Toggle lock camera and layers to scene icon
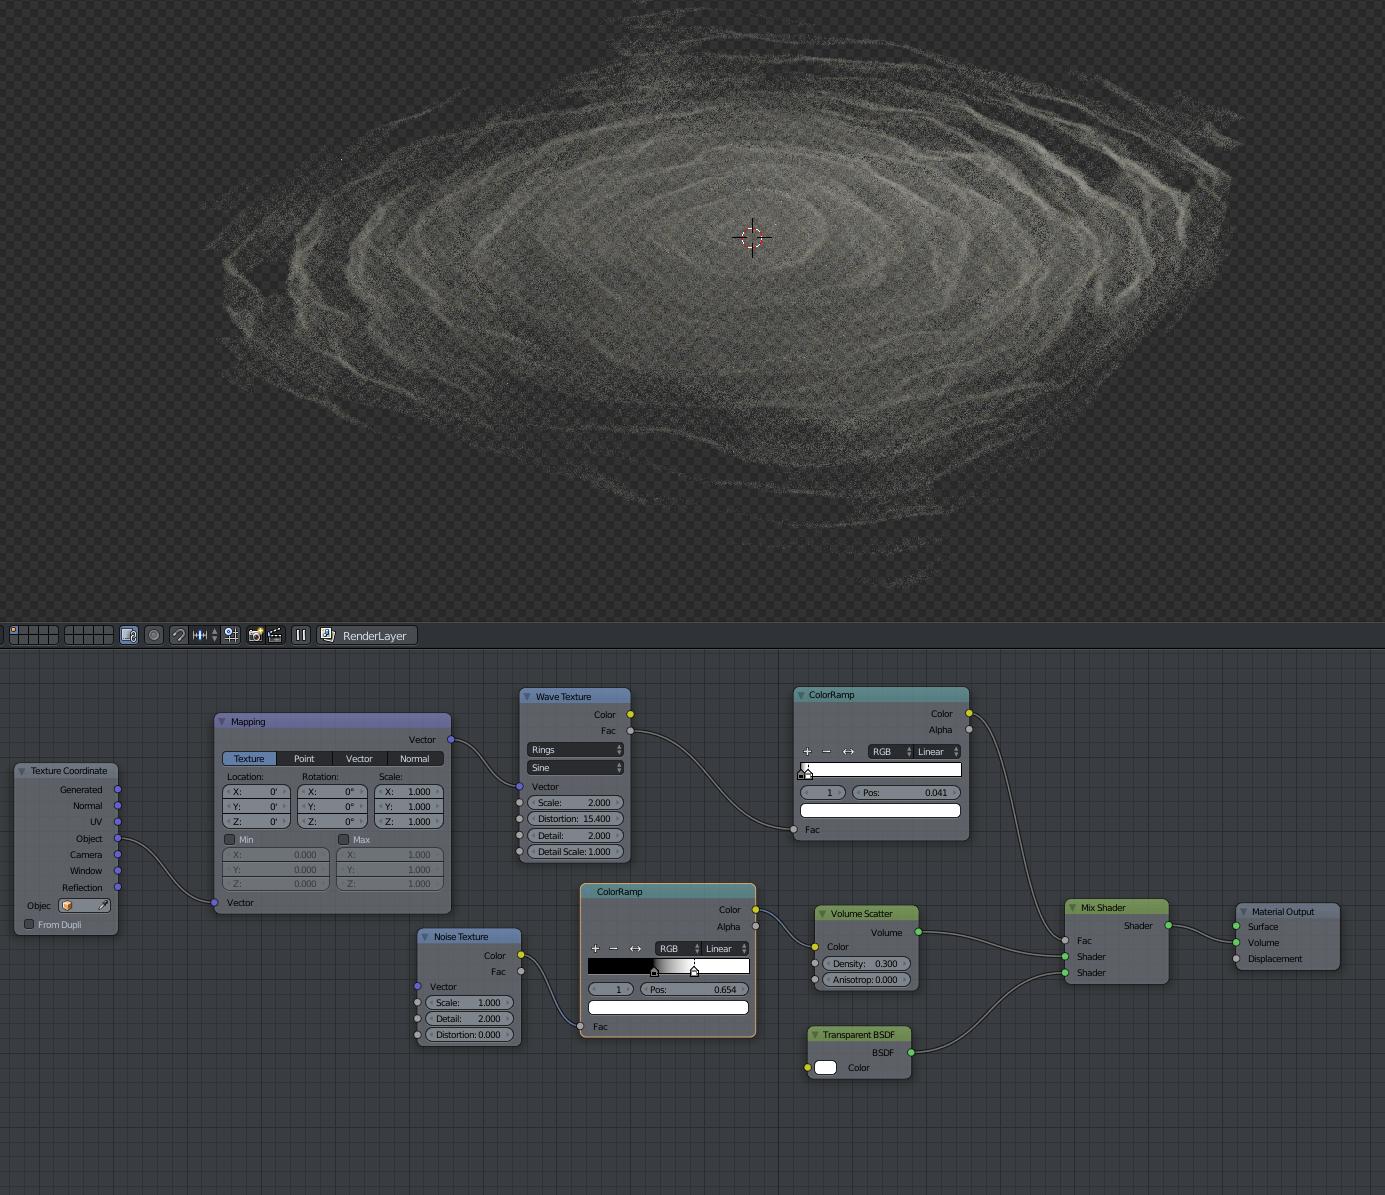Viewport: 1385px width, 1195px height. pos(129,635)
